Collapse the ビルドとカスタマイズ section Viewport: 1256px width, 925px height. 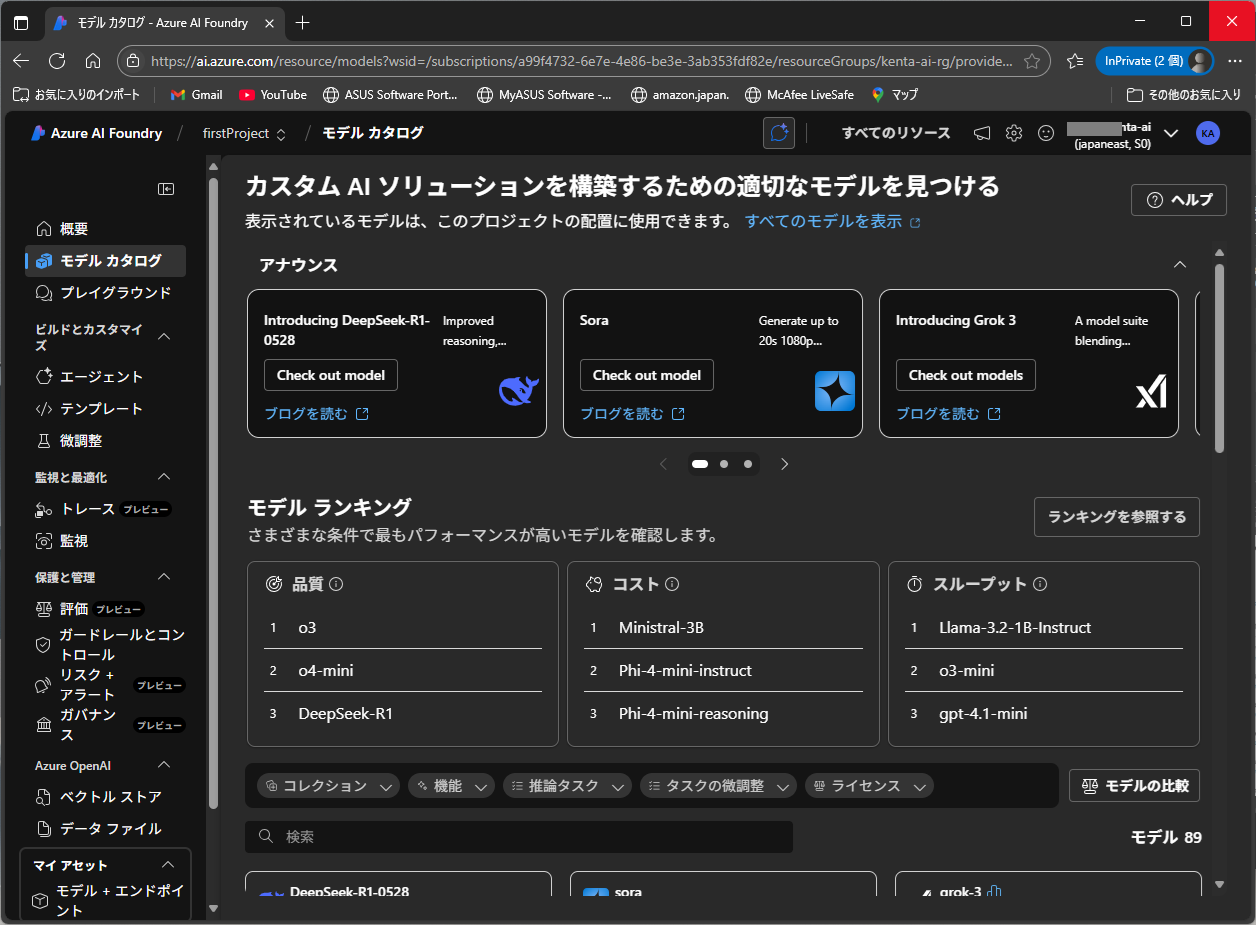click(x=165, y=337)
